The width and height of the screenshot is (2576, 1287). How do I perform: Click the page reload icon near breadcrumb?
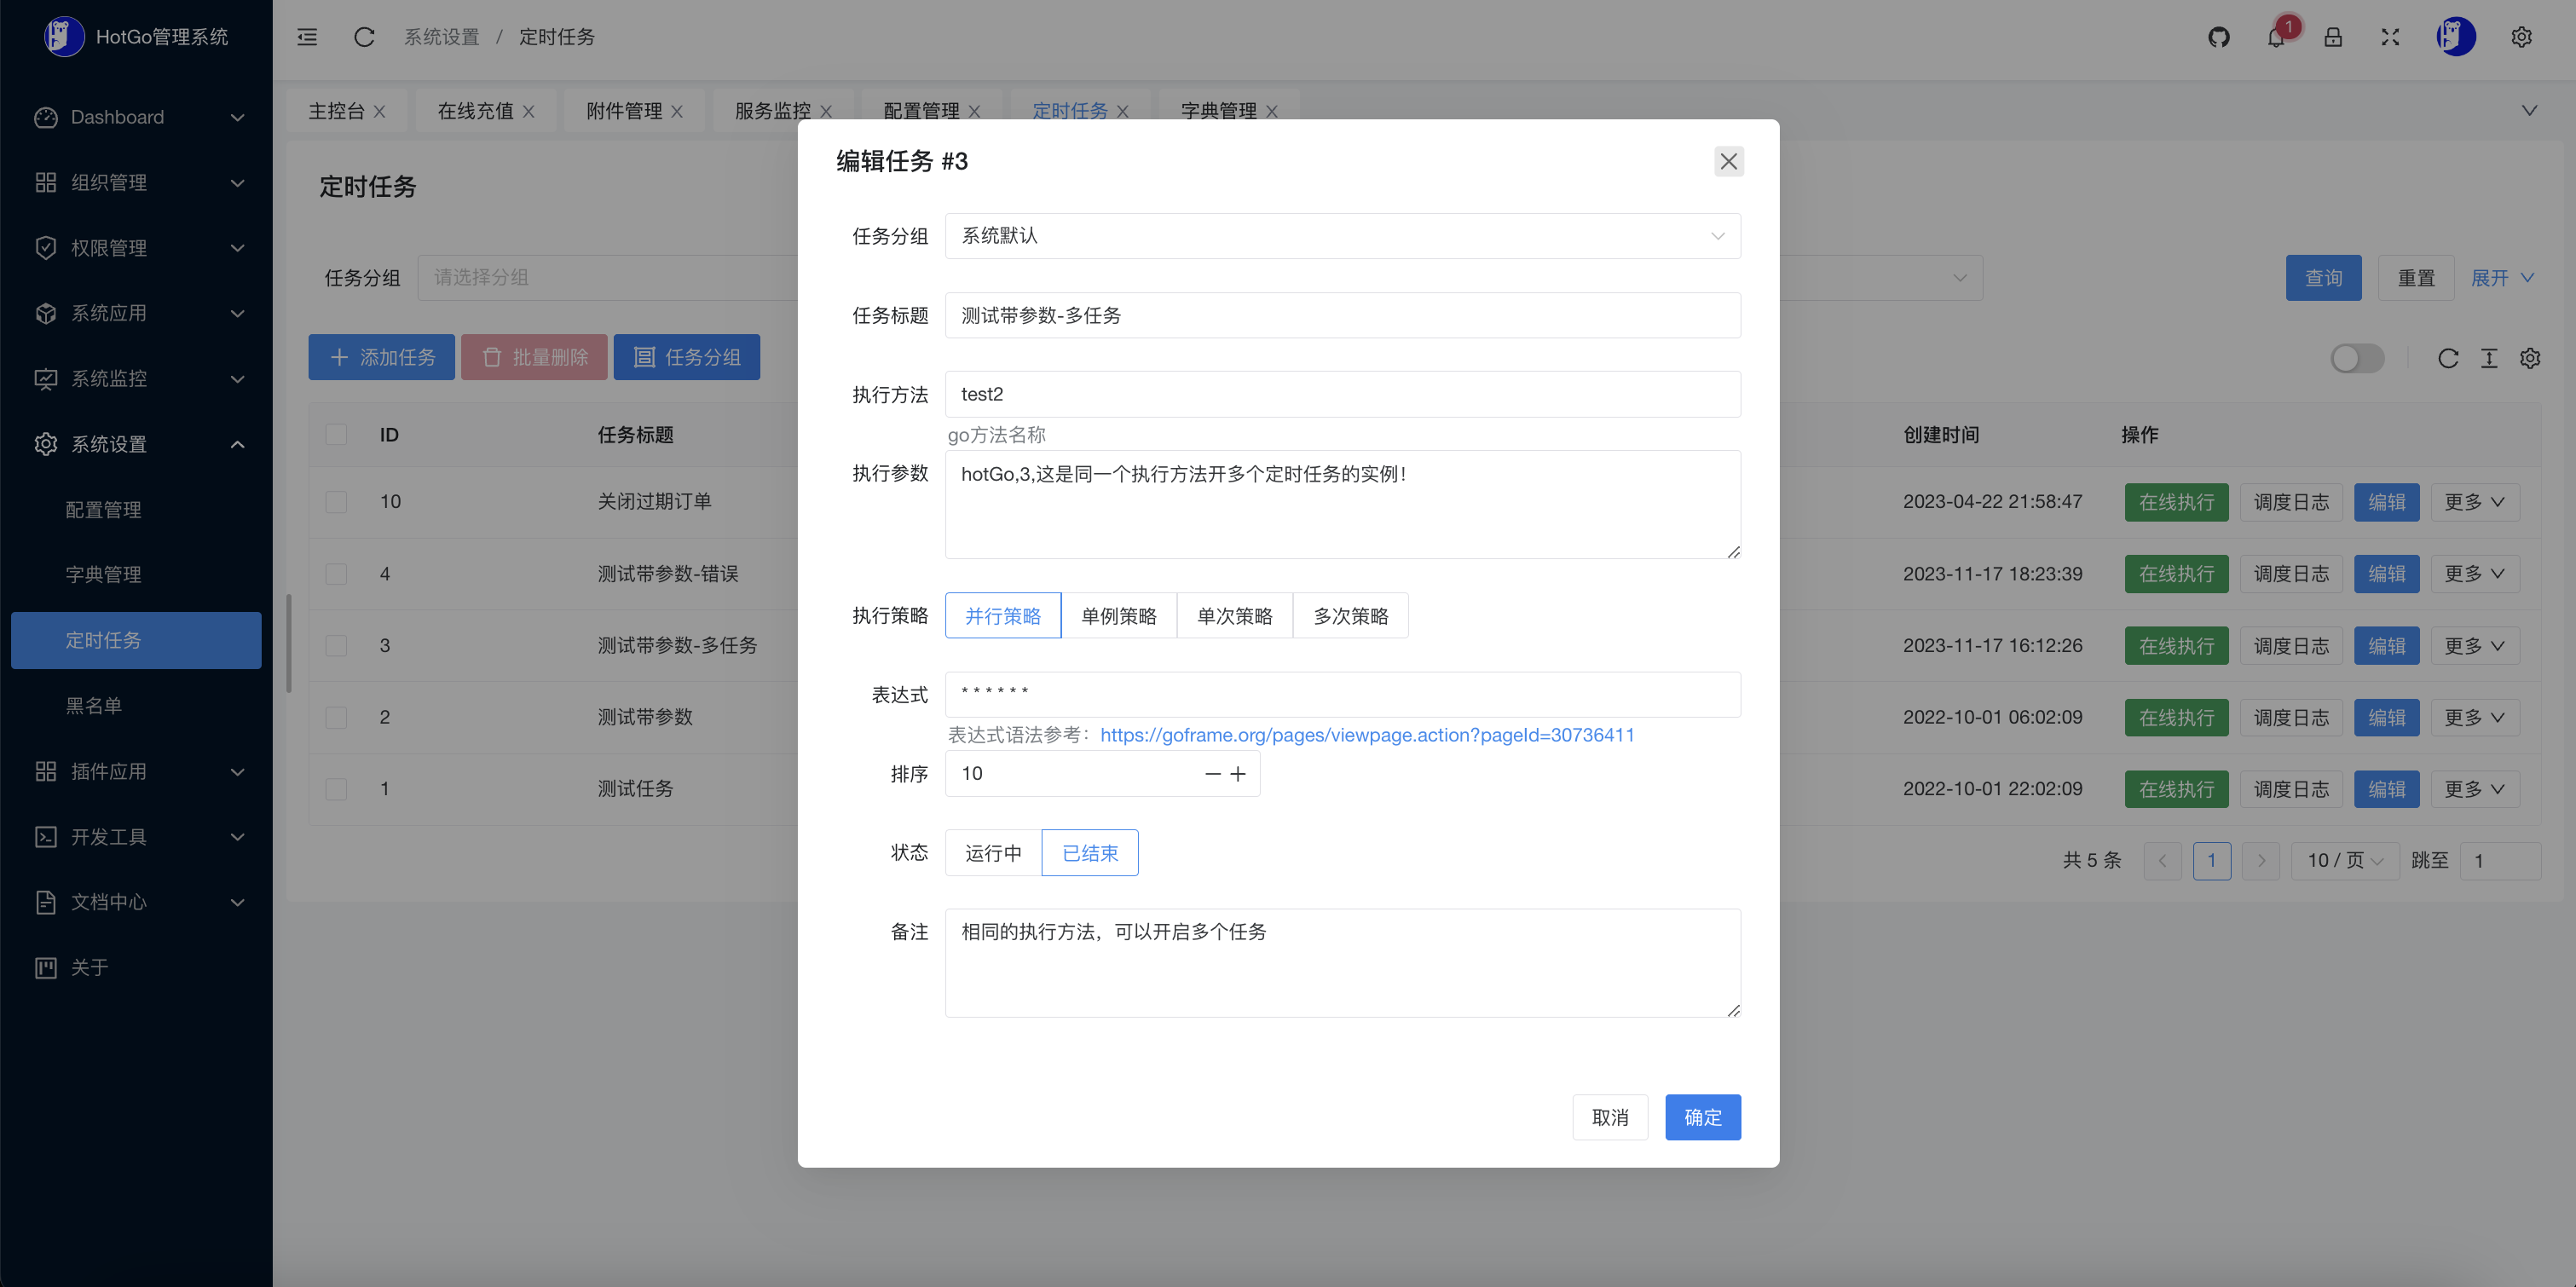tap(364, 37)
